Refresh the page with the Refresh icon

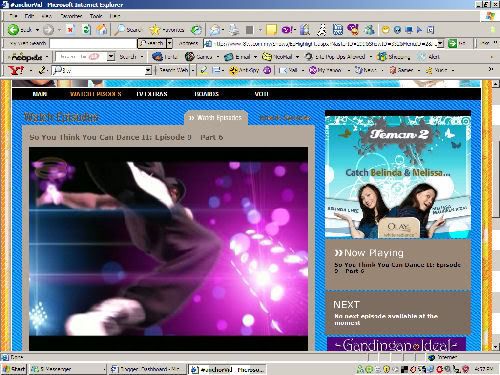(x=86, y=30)
